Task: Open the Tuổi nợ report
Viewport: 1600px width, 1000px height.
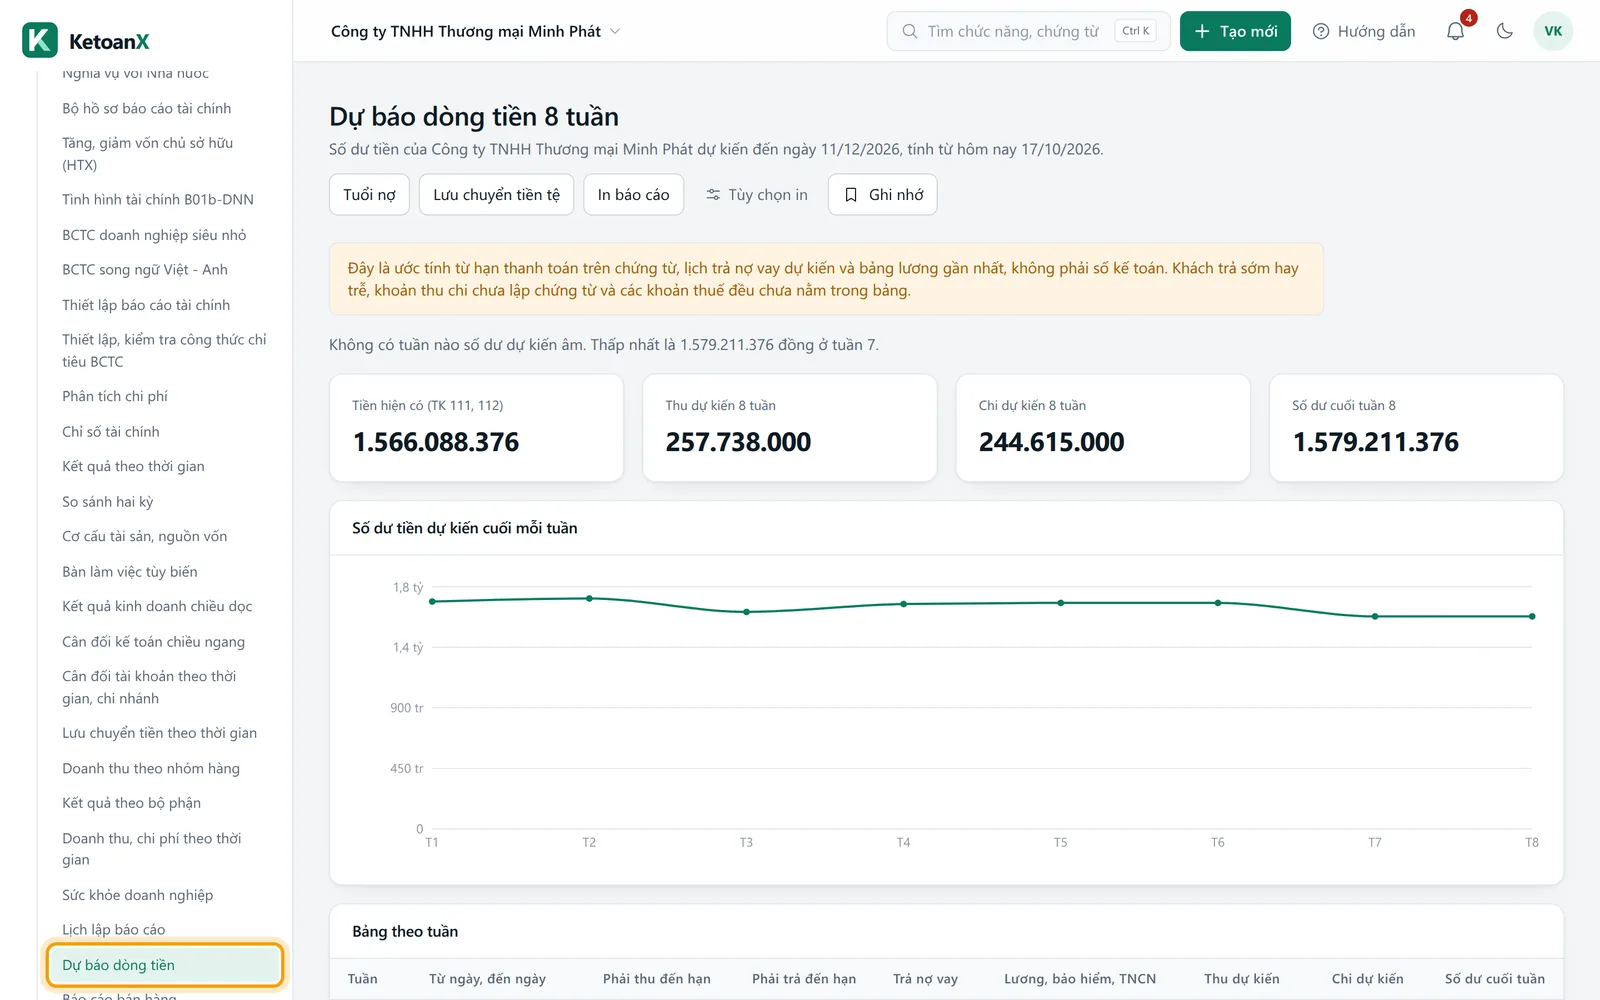Action: (369, 194)
